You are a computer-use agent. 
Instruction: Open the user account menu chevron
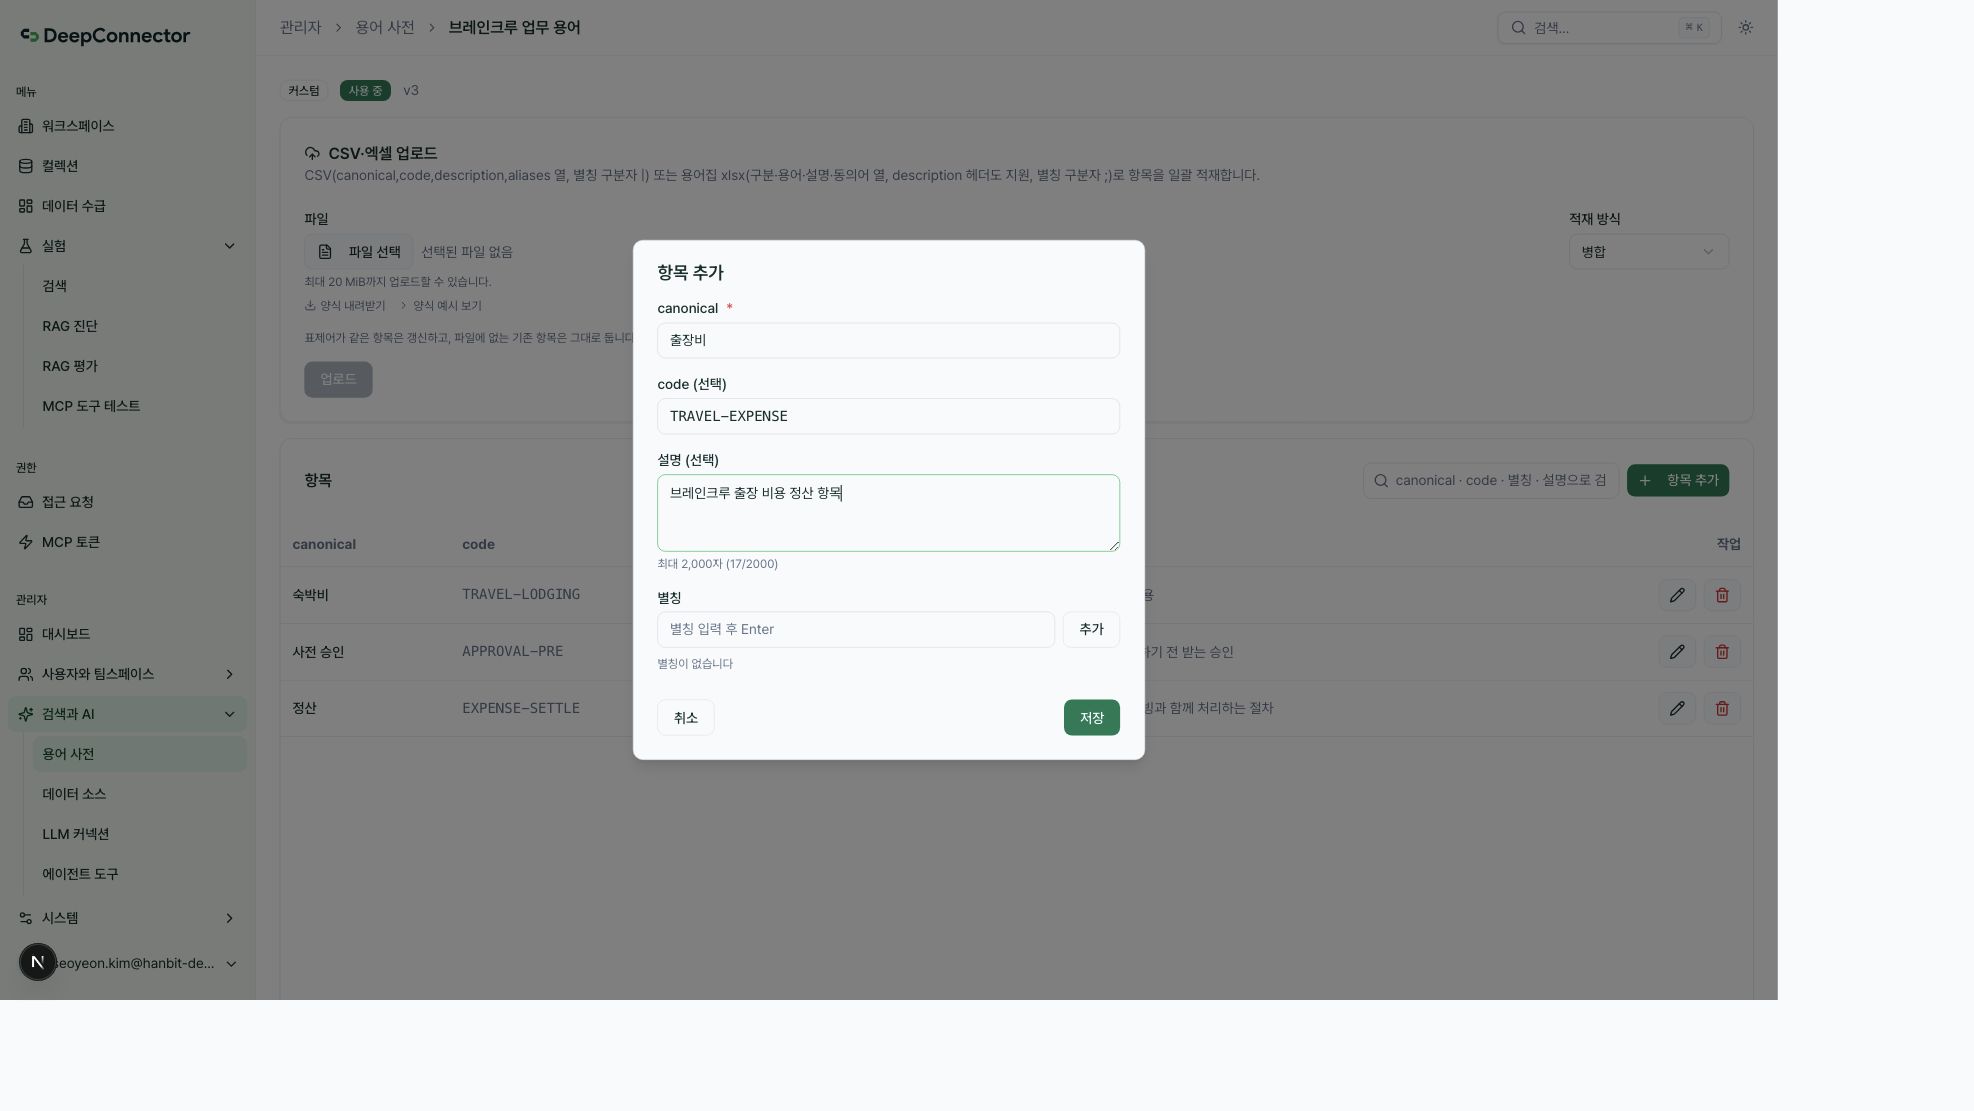[x=231, y=964]
